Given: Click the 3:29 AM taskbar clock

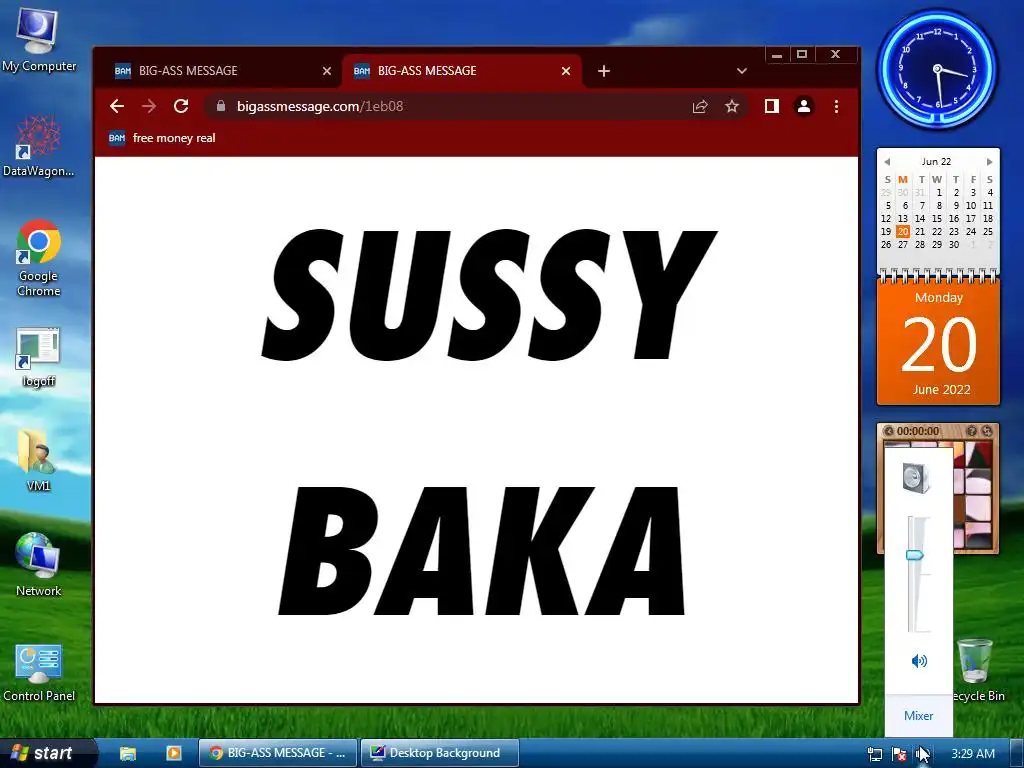Looking at the screenshot, I should [x=973, y=754].
